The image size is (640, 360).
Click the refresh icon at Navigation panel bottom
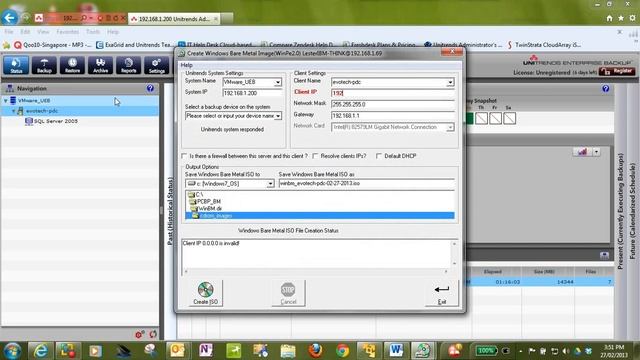[x=153, y=334]
